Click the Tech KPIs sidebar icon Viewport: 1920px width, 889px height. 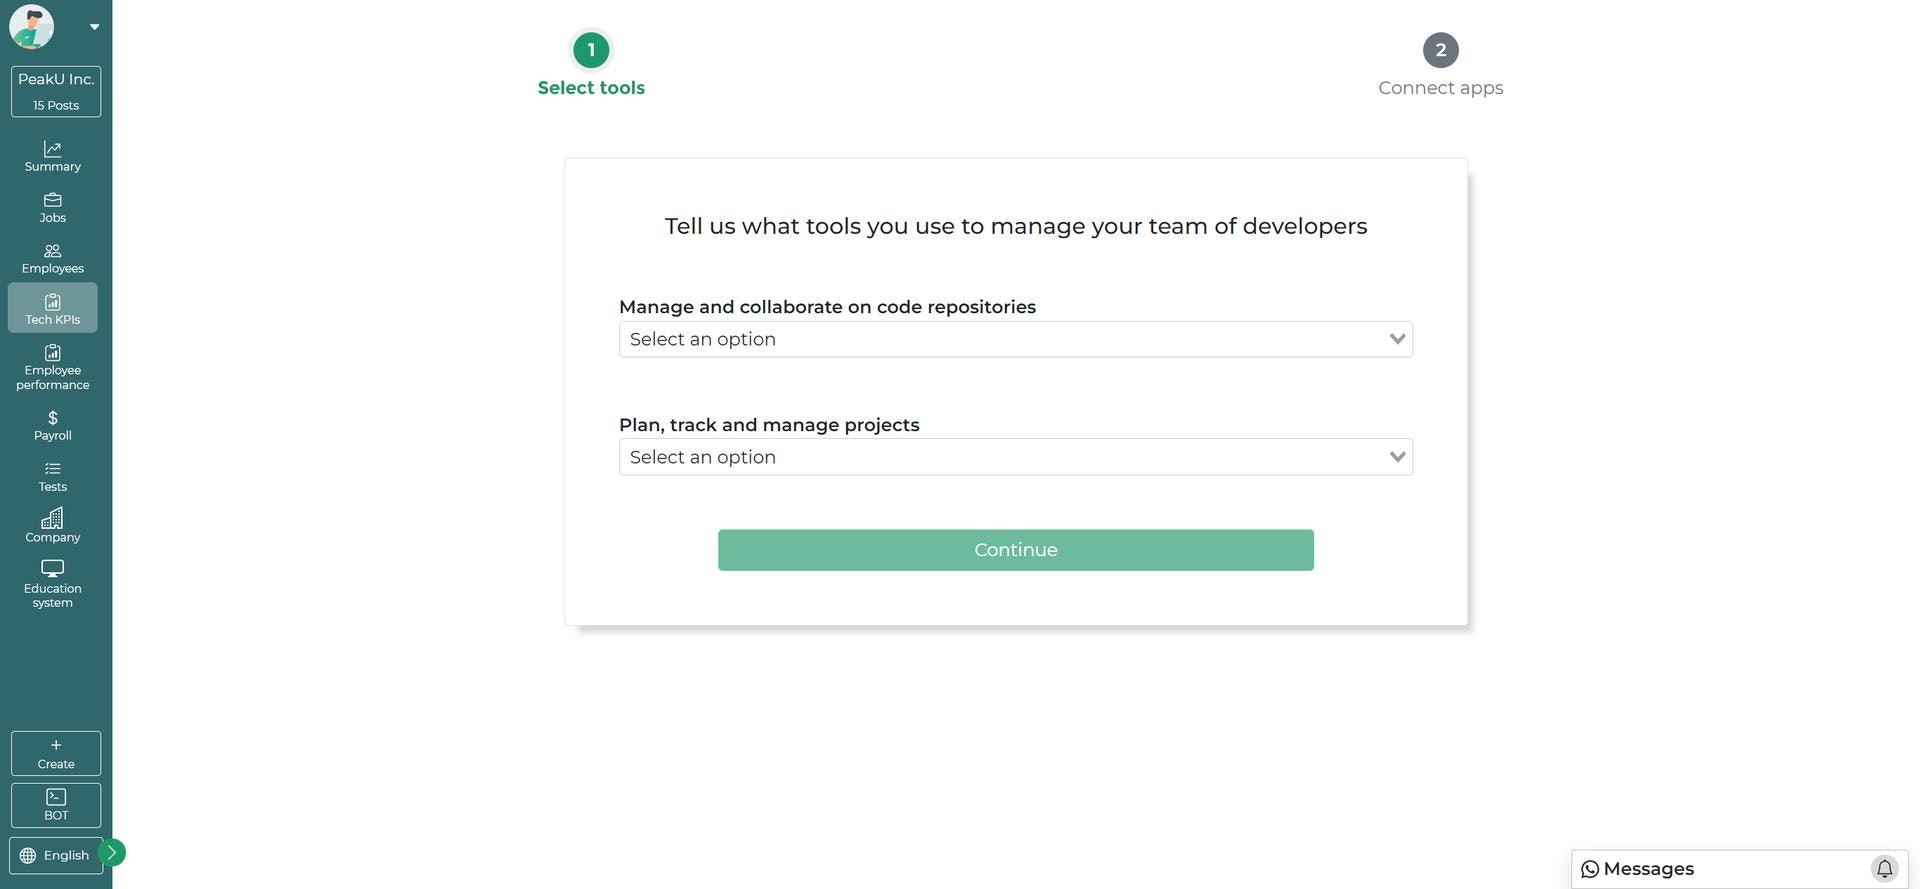click(x=52, y=307)
